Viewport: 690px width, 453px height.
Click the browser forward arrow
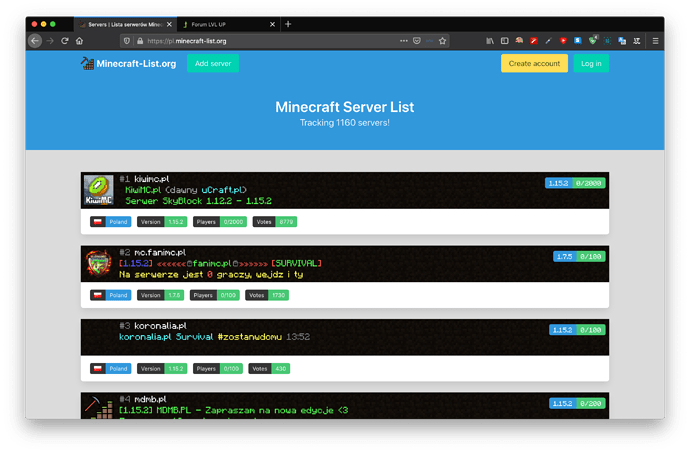point(50,41)
